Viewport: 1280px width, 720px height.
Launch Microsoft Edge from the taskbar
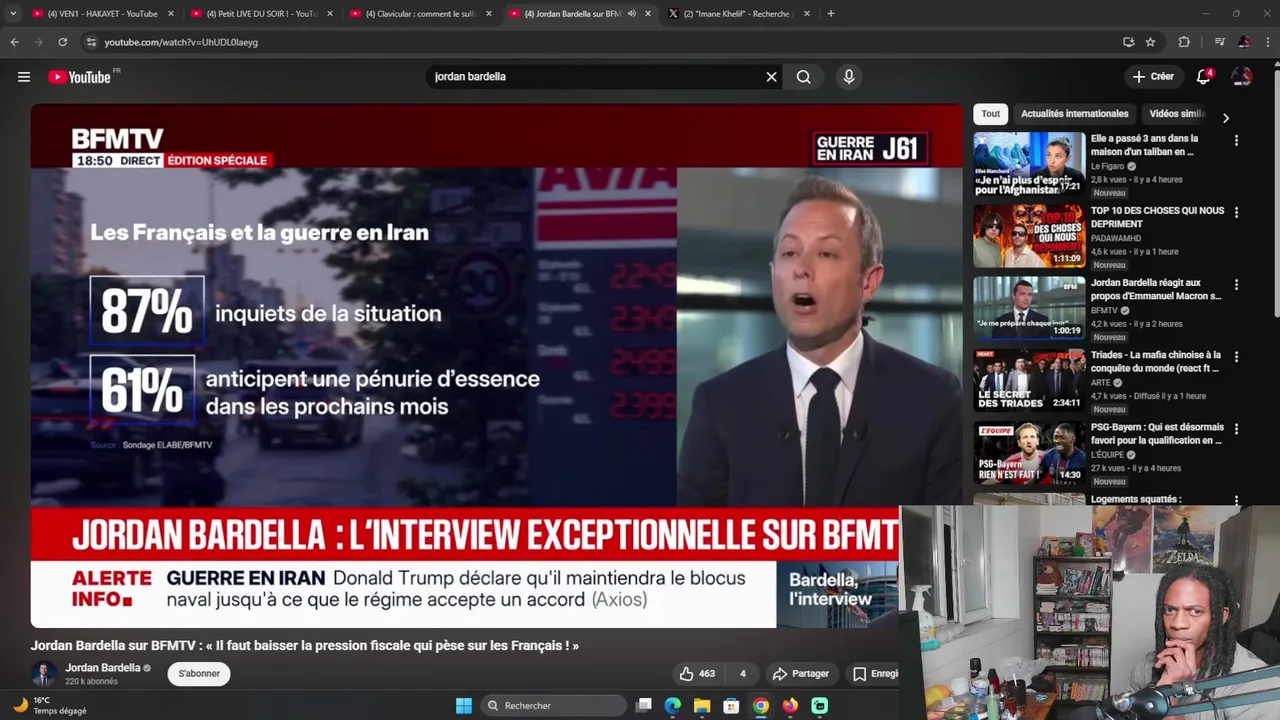pyautogui.click(x=673, y=706)
